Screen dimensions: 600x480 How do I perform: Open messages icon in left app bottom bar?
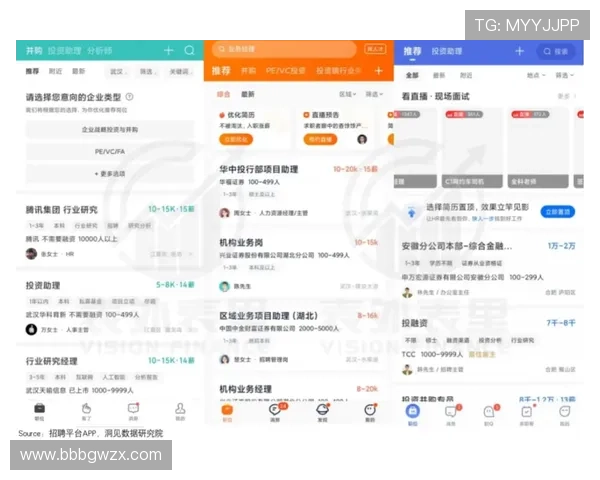click(133, 408)
